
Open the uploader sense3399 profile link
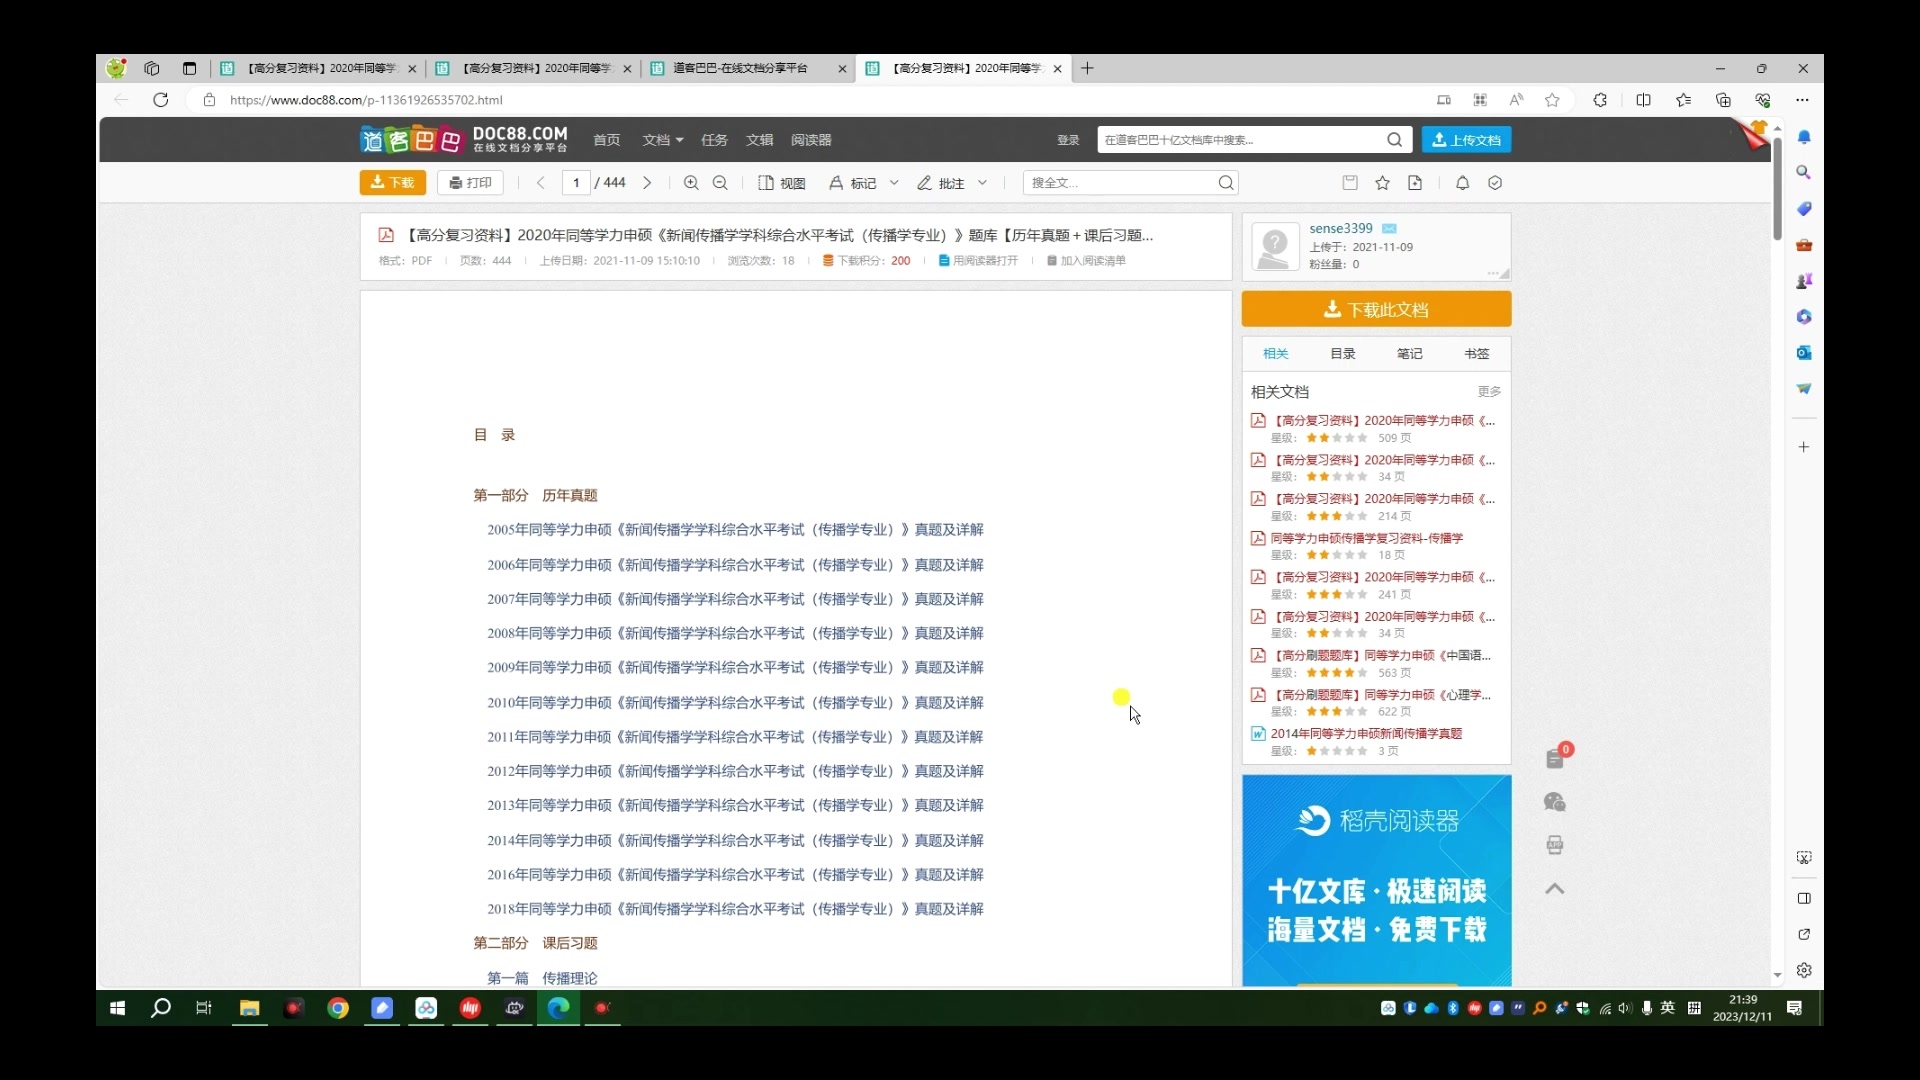point(1341,228)
